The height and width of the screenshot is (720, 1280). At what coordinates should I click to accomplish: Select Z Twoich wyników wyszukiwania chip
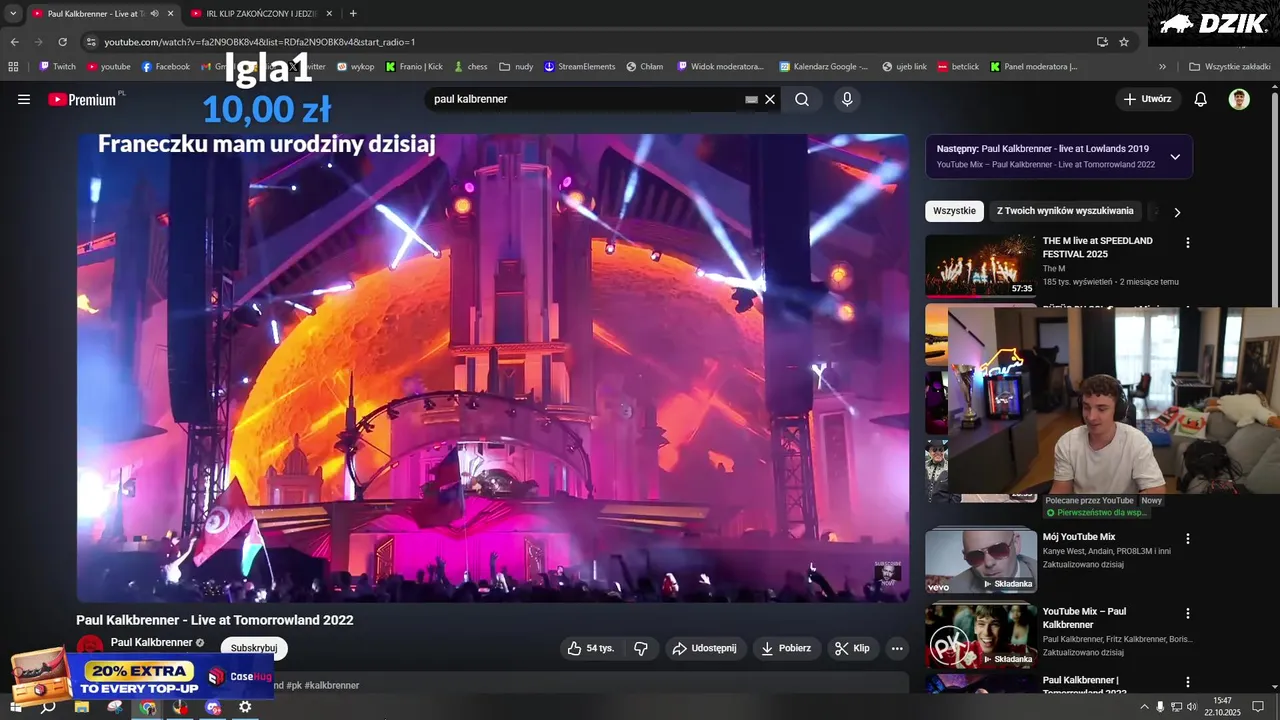click(x=1065, y=211)
